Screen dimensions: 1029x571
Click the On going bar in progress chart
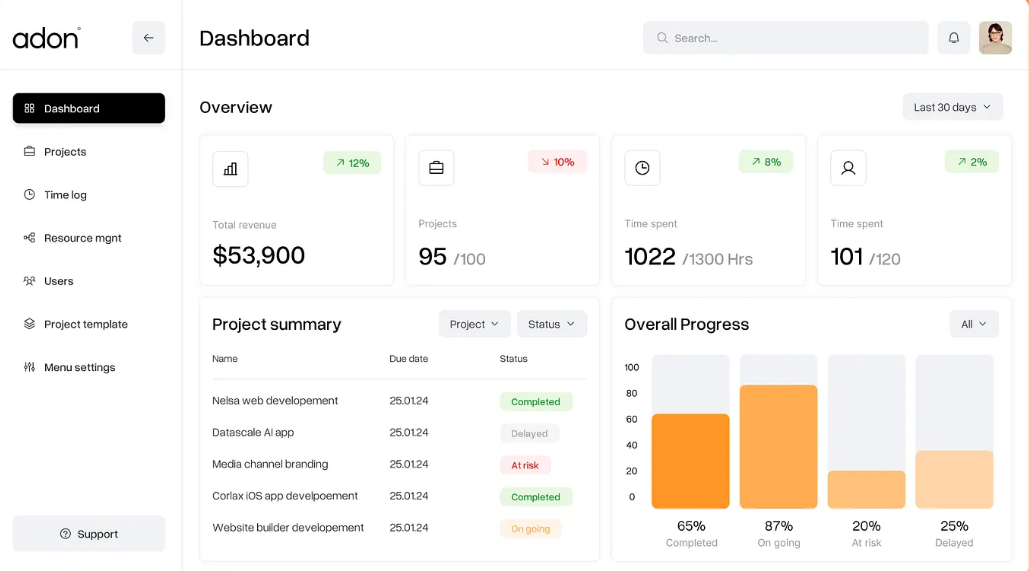(778, 447)
